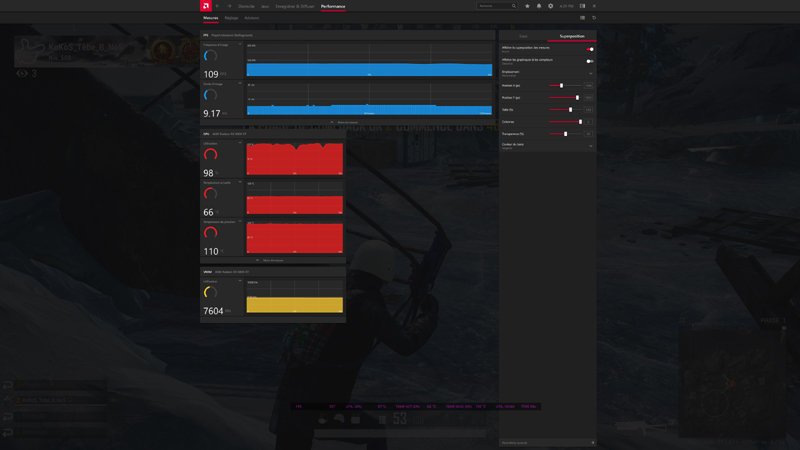
Task: Go back with the left arrow icon
Action: [x=217, y=6]
